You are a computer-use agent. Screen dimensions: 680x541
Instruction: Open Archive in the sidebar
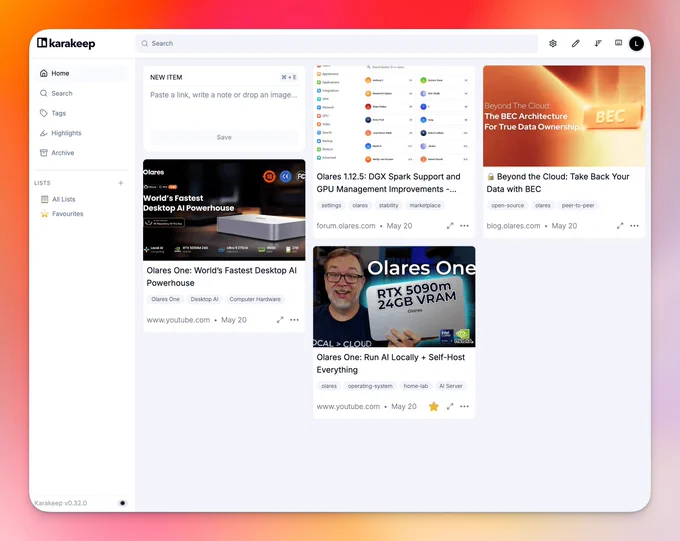click(82, 153)
